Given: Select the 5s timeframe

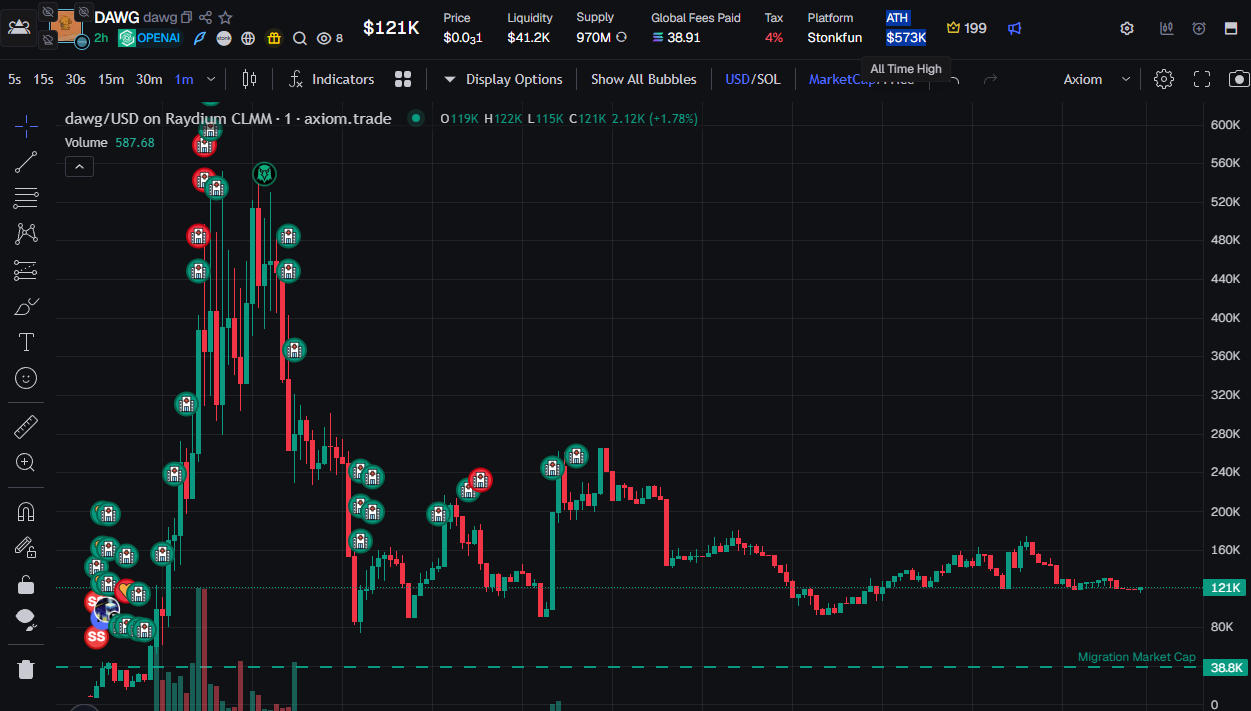Looking at the screenshot, I should pos(14,79).
